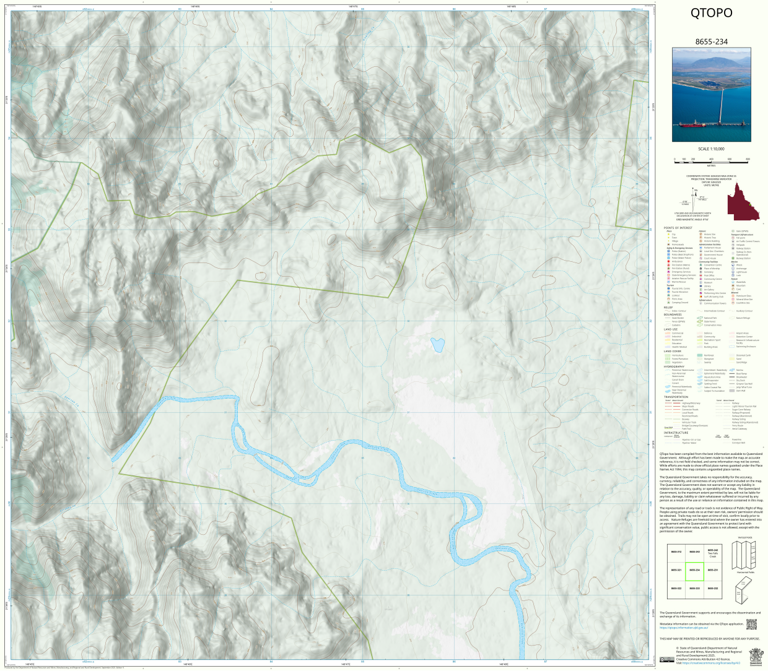This screenshot has height=671, width=768.
Task: Click the metres scale bar
Action: coord(711,160)
